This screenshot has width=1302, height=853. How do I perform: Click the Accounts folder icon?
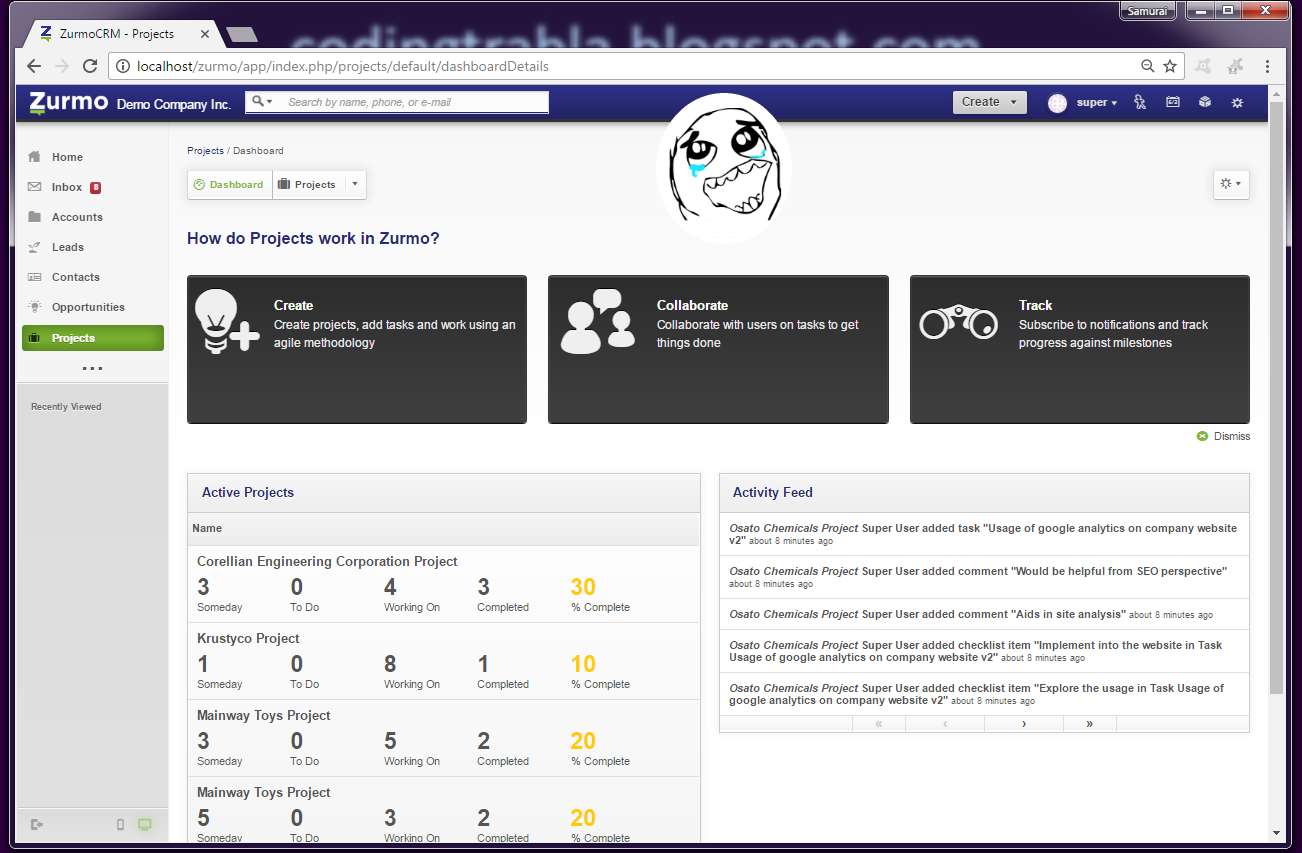coord(35,217)
